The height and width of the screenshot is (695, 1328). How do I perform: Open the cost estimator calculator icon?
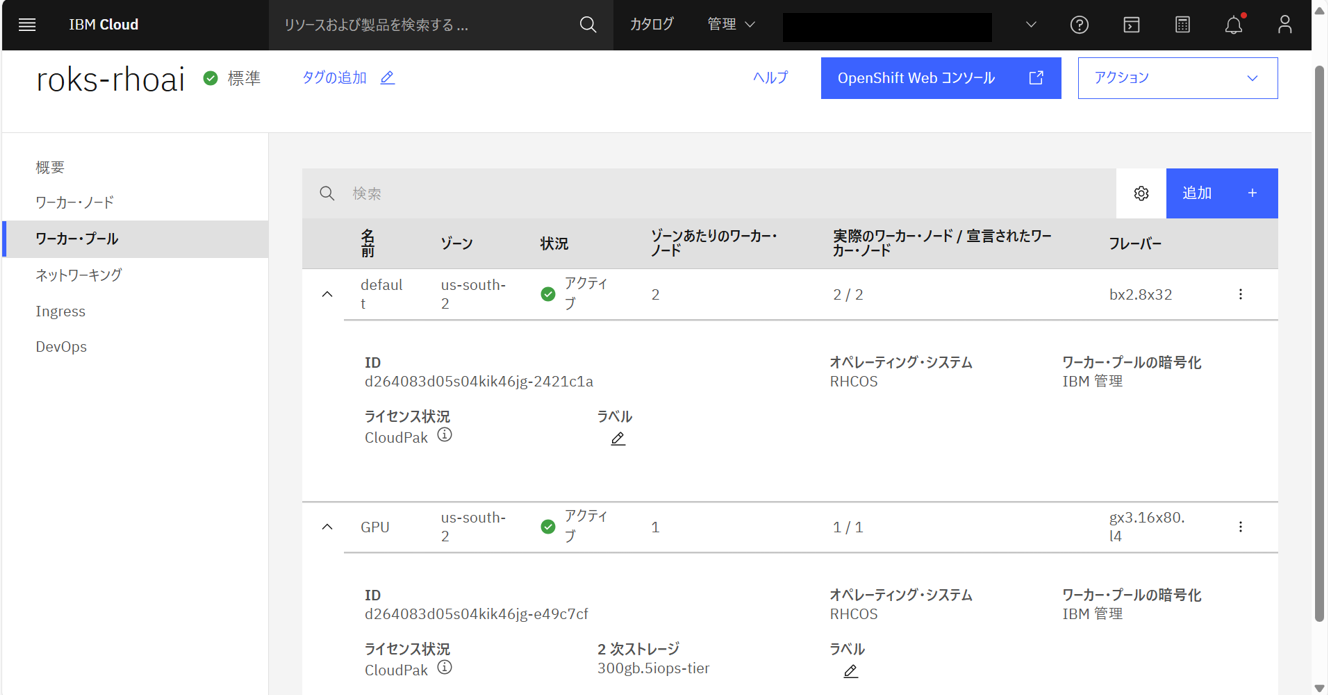pyautogui.click(x=1182, y=25)
